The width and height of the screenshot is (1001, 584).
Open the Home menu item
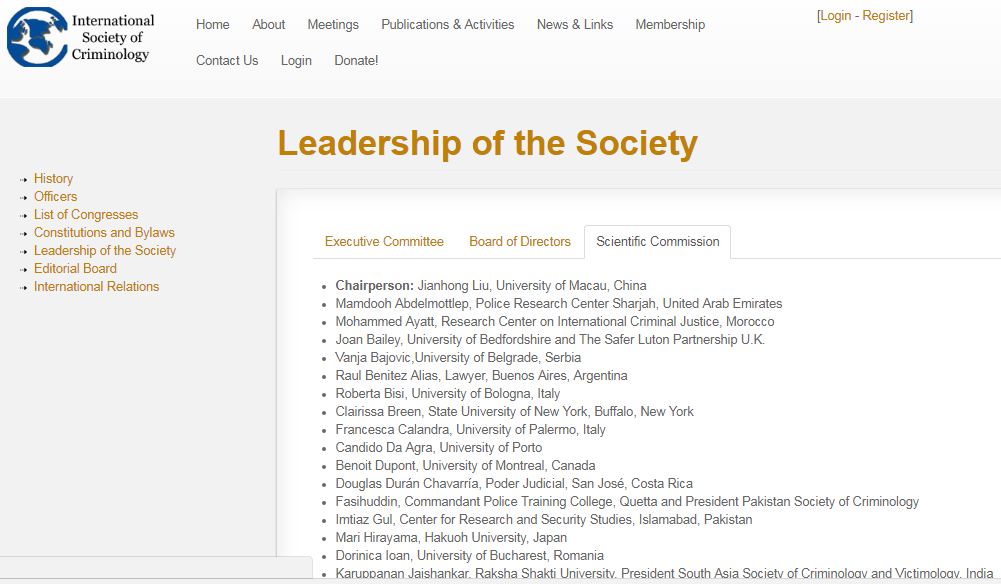click(213, 24)
